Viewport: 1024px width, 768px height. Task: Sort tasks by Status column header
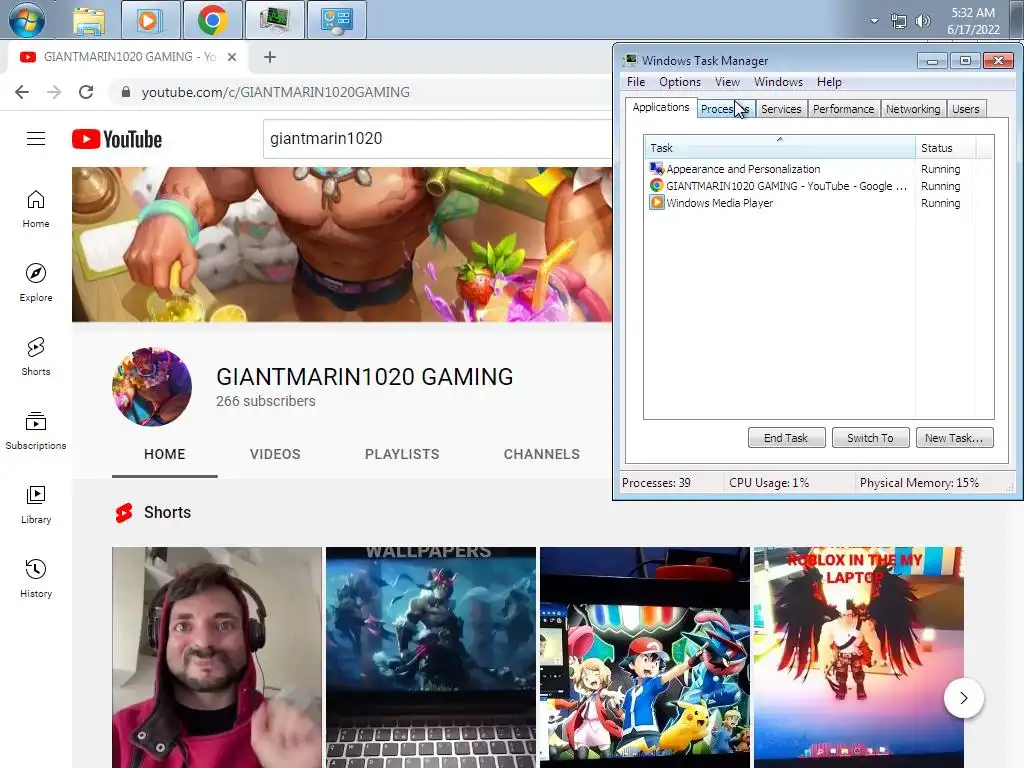pyautogui.click(x=946, y=148)
